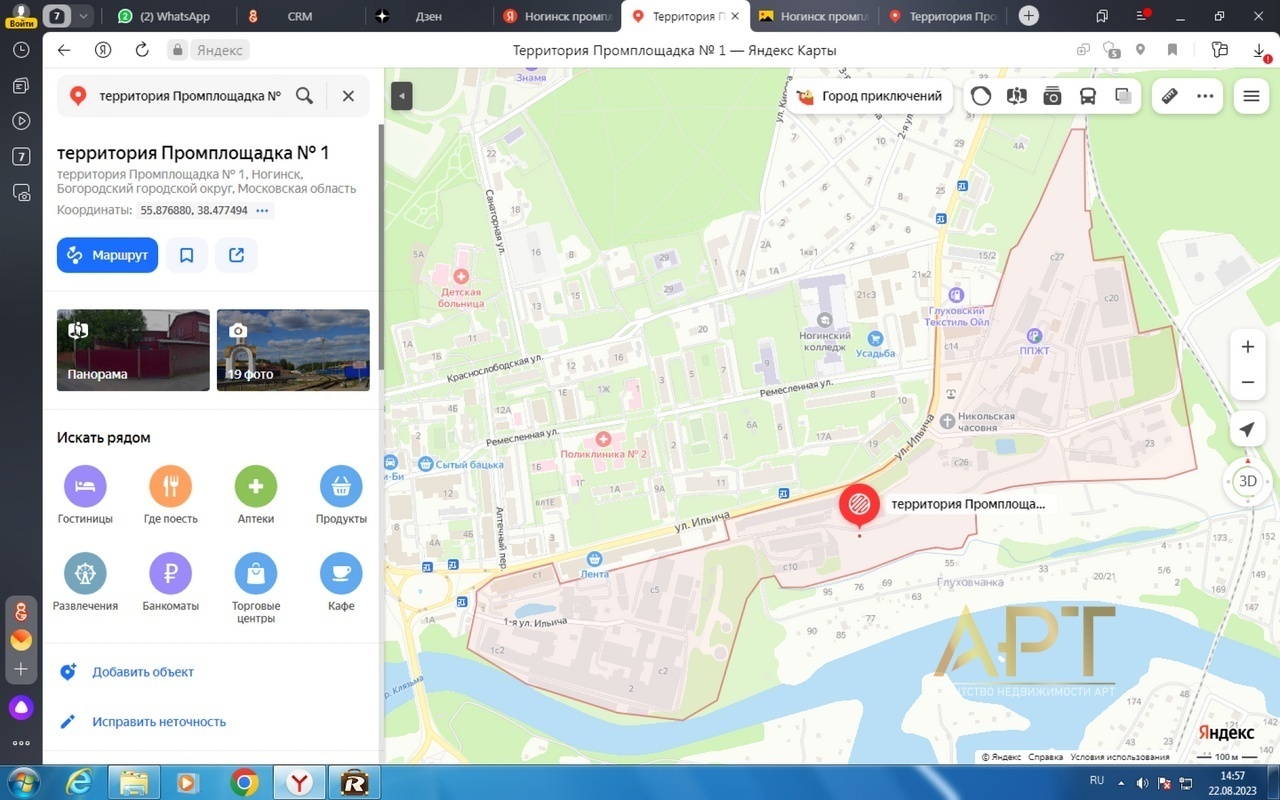Viewport: 1280px width, 800px height.
Task: Zoom in on the map with plus
Action: click(x=1247, y=347)
